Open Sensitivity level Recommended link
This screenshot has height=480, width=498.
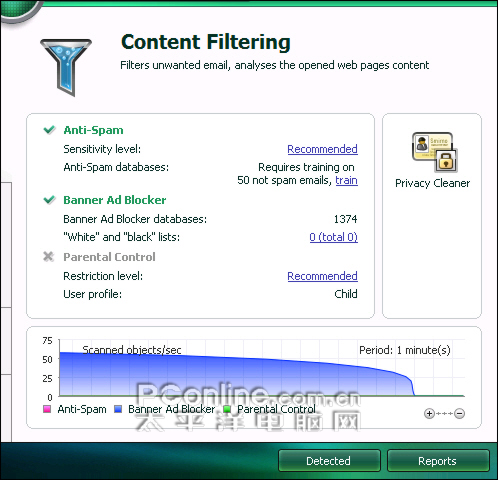(322, 149)
